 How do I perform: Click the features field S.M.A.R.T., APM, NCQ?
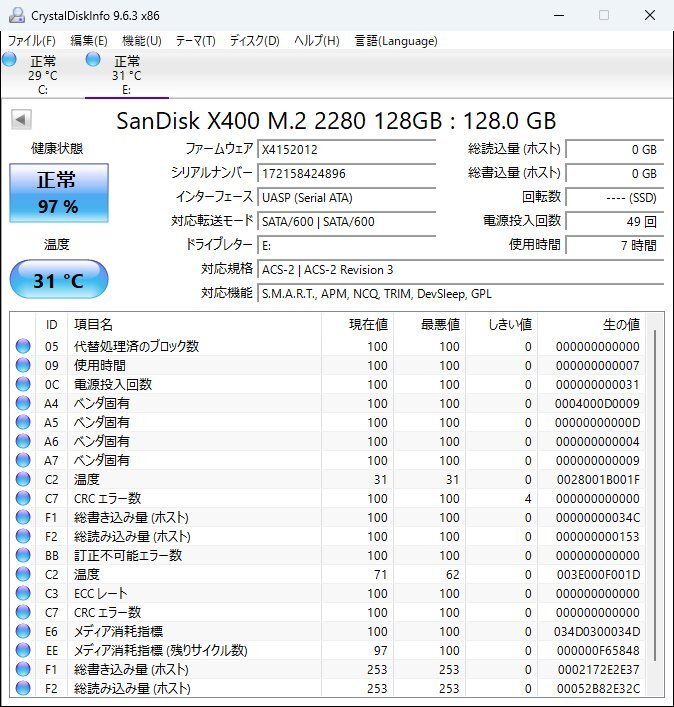460,294
